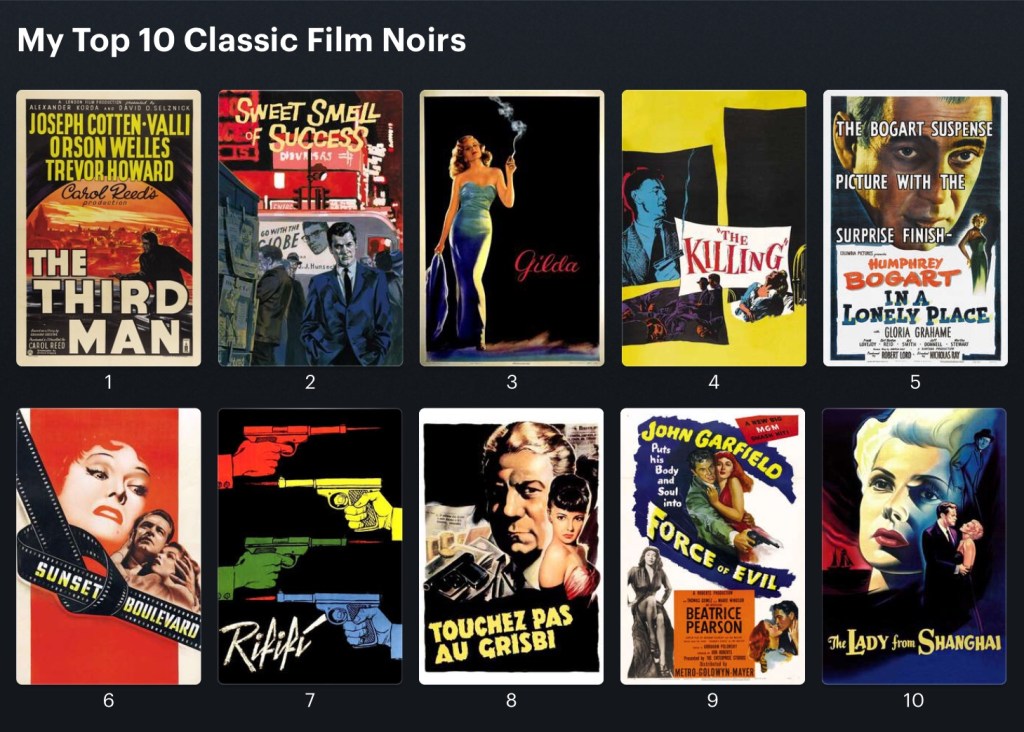Click rank number 7 below Rififi

[310, 701]
